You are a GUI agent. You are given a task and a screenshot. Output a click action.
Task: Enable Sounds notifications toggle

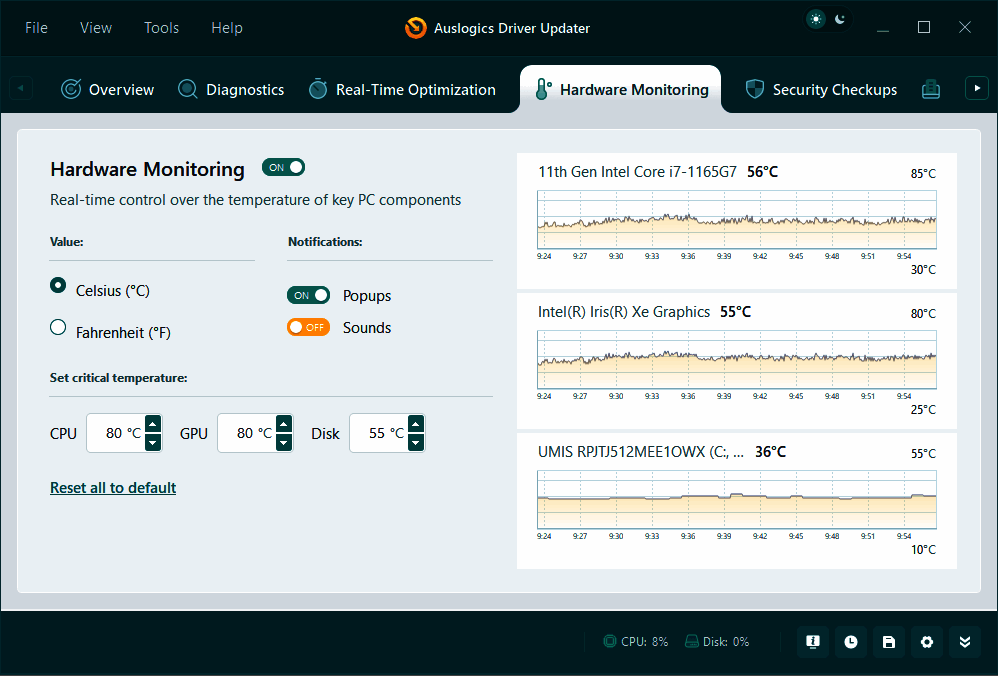(x=308, y=327)
